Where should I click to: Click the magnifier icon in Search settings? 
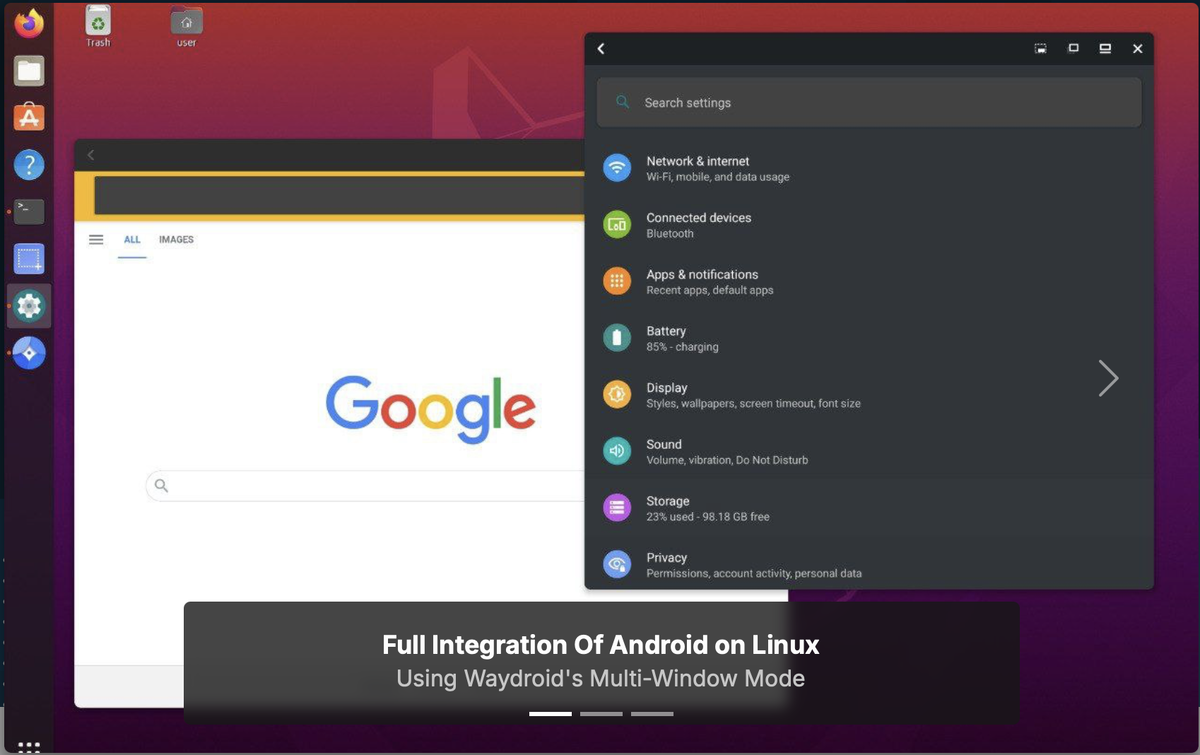click(623, 102)
